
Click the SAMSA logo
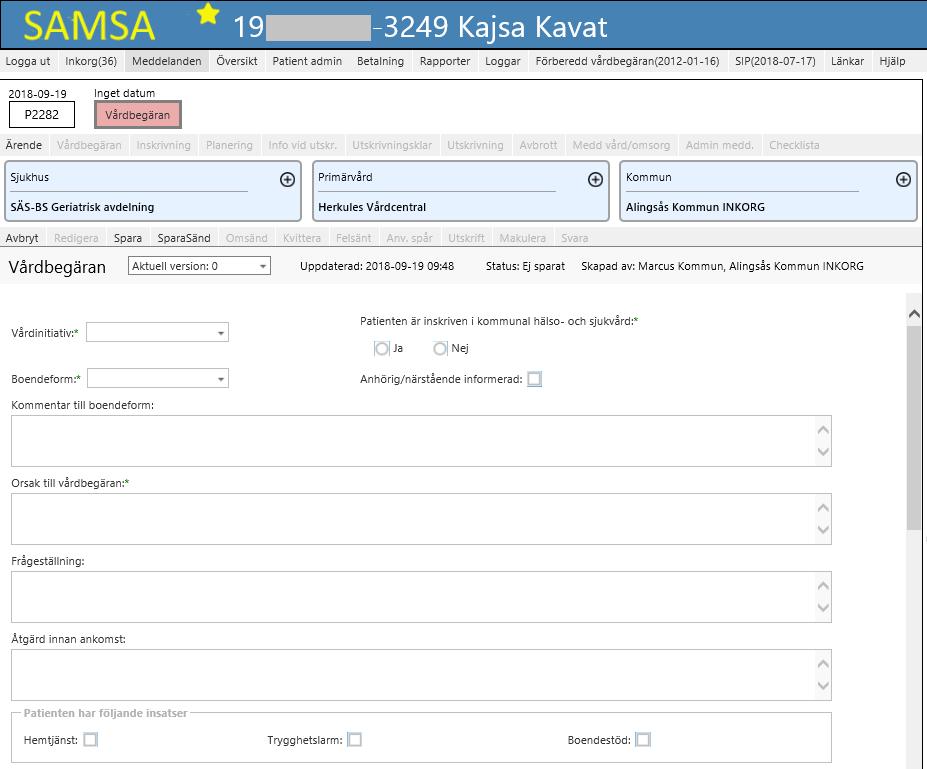89,26
